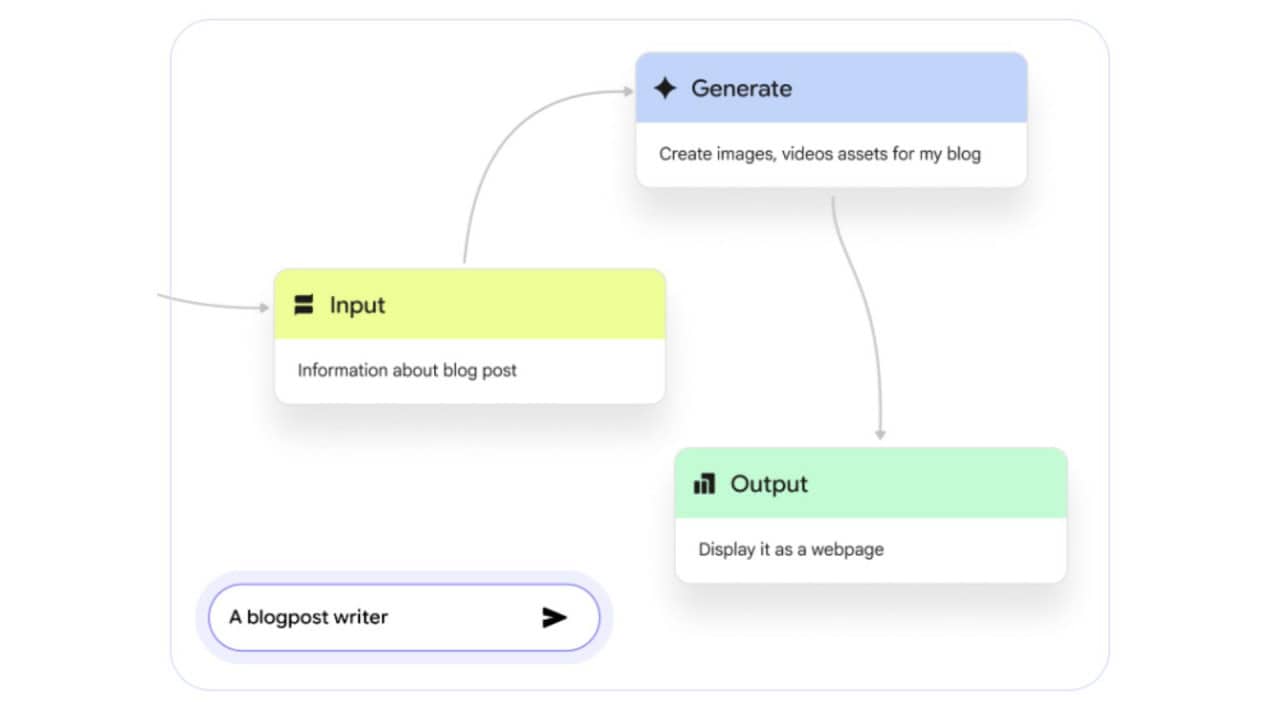Select the Output node title text
1280x720 pixels.
[769, 484]
